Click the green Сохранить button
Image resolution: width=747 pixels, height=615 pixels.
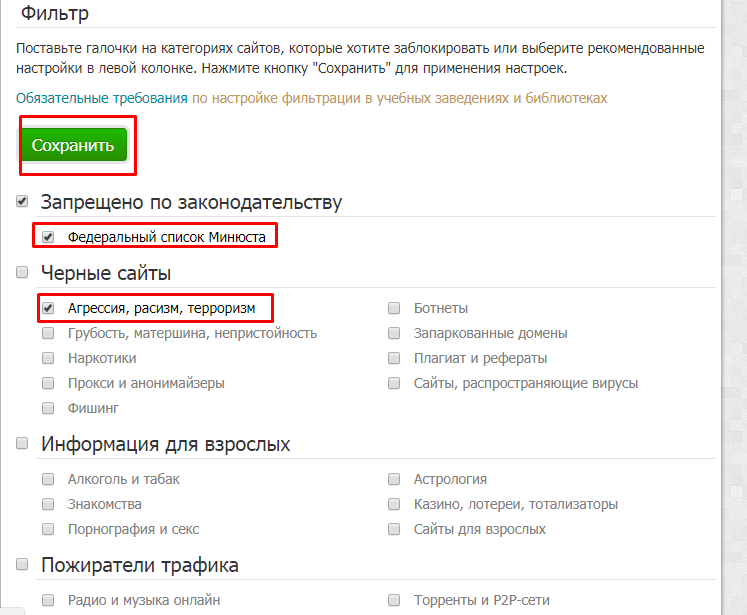click(x=74, y=145)
